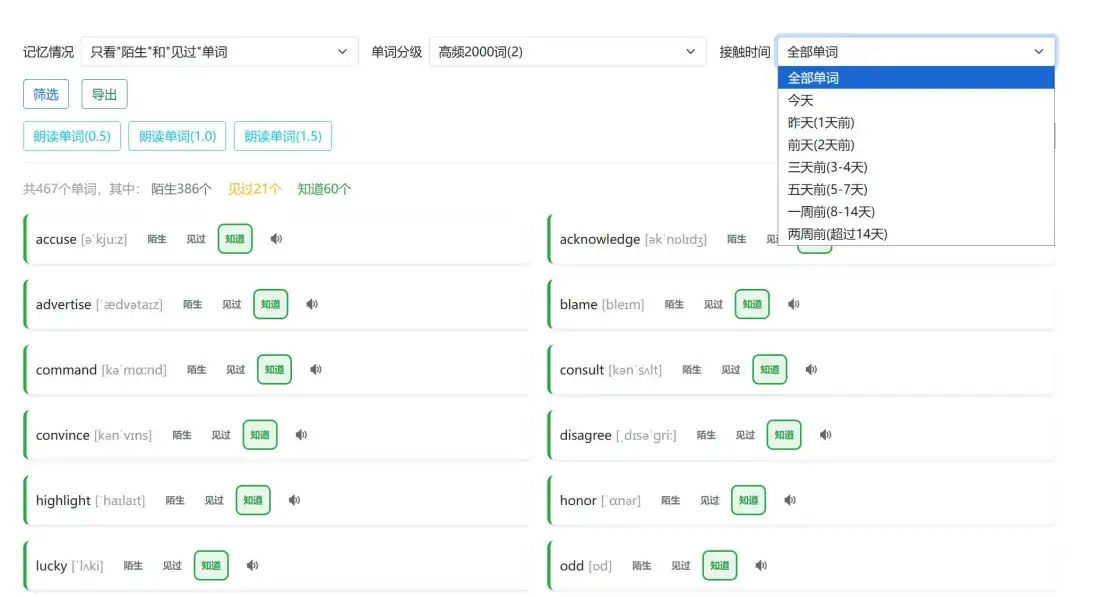Click the 筛选 filter button

(45, 93)
